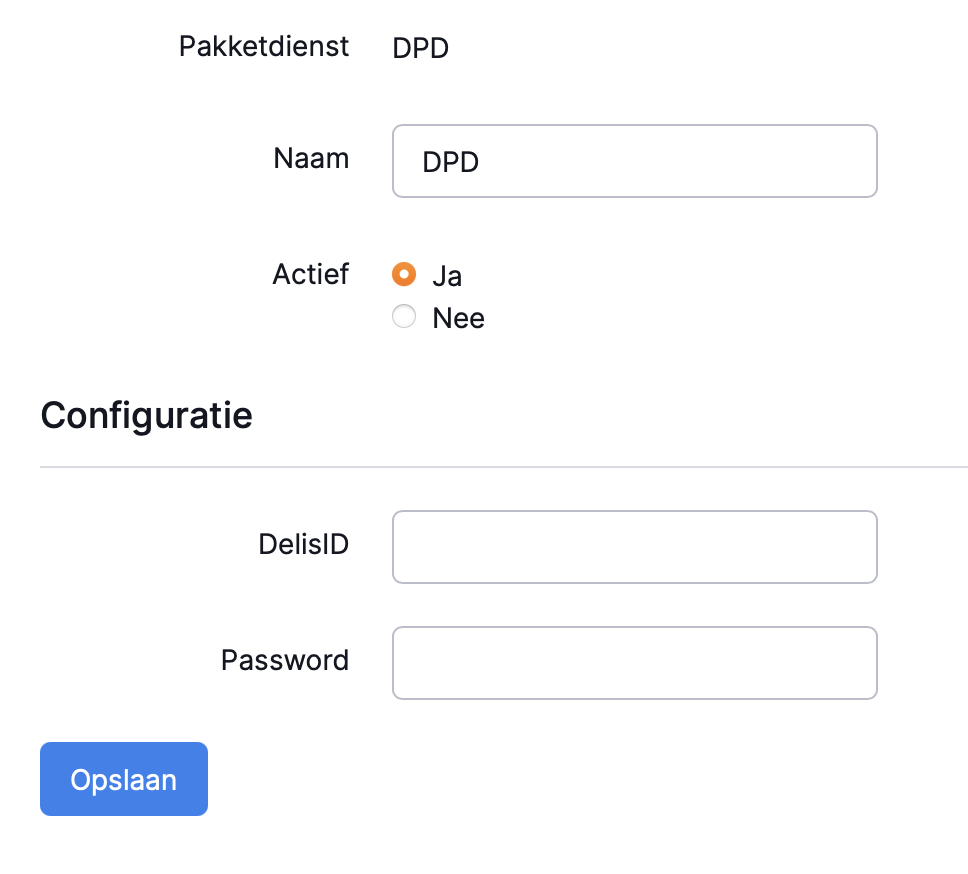Focus the Password input box
Image resolution: width=968 pixels, height=874 pixels.
634,663
